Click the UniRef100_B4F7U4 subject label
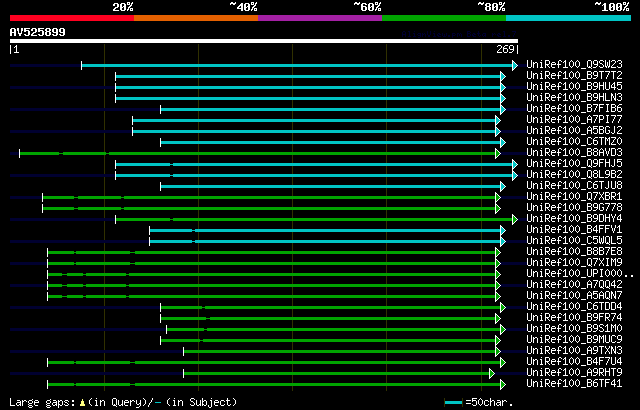The width and height of the screenshot is (640, 410). coord(574,362)
